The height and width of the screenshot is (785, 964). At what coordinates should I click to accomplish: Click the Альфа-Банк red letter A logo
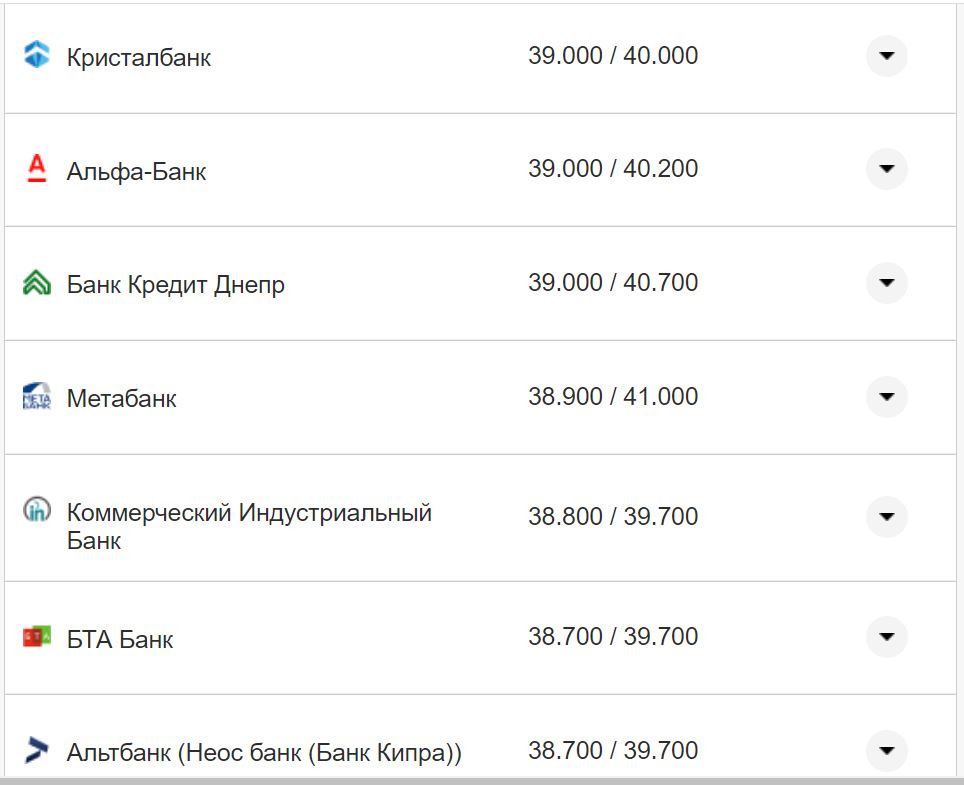pos(38,169)
